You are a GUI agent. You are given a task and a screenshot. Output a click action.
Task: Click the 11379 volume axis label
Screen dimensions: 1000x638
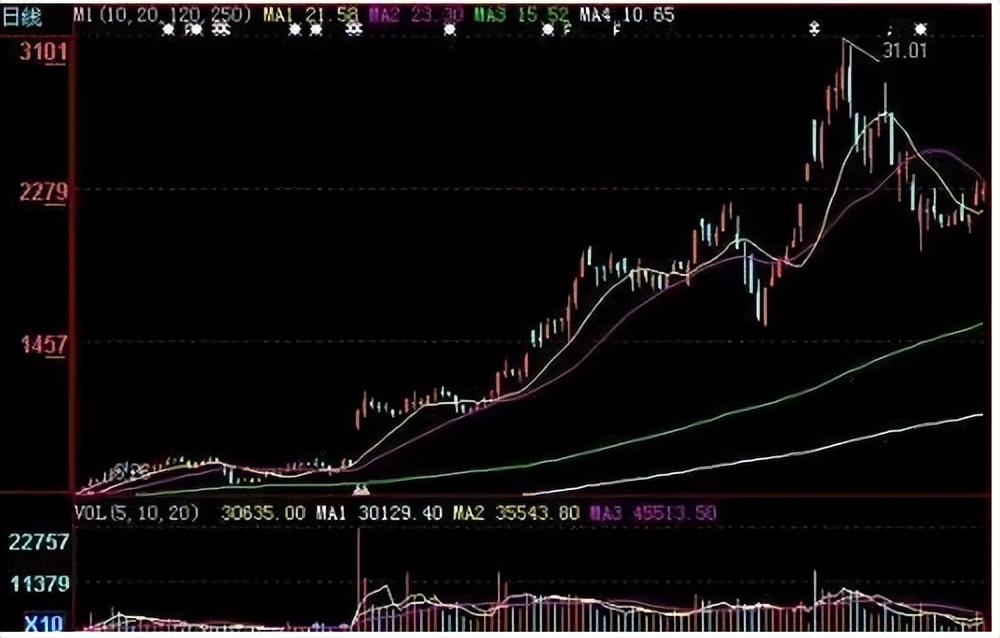point(38,583)
